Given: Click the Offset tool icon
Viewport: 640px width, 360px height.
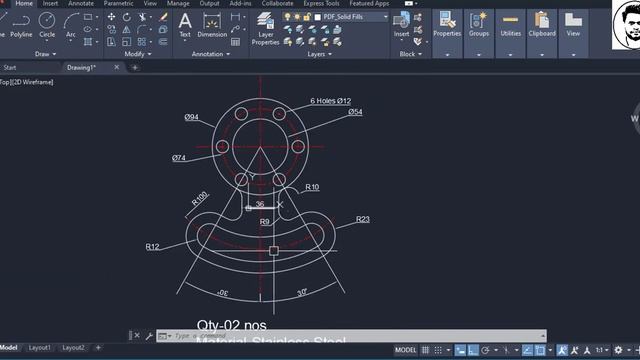Looking at the screenshot, I should click(163, 42).
